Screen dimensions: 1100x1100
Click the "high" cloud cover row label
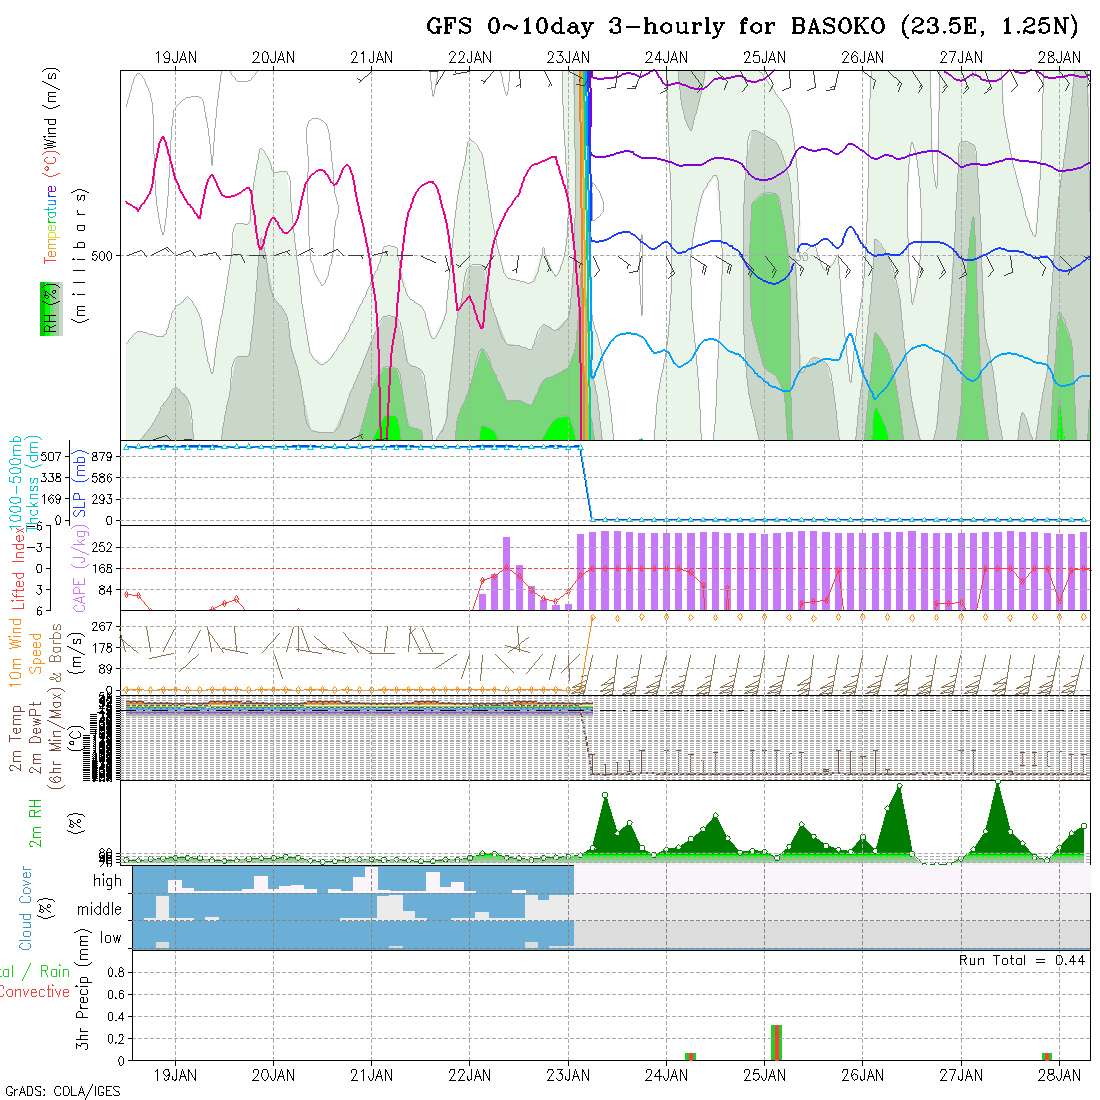pos(107,881)
